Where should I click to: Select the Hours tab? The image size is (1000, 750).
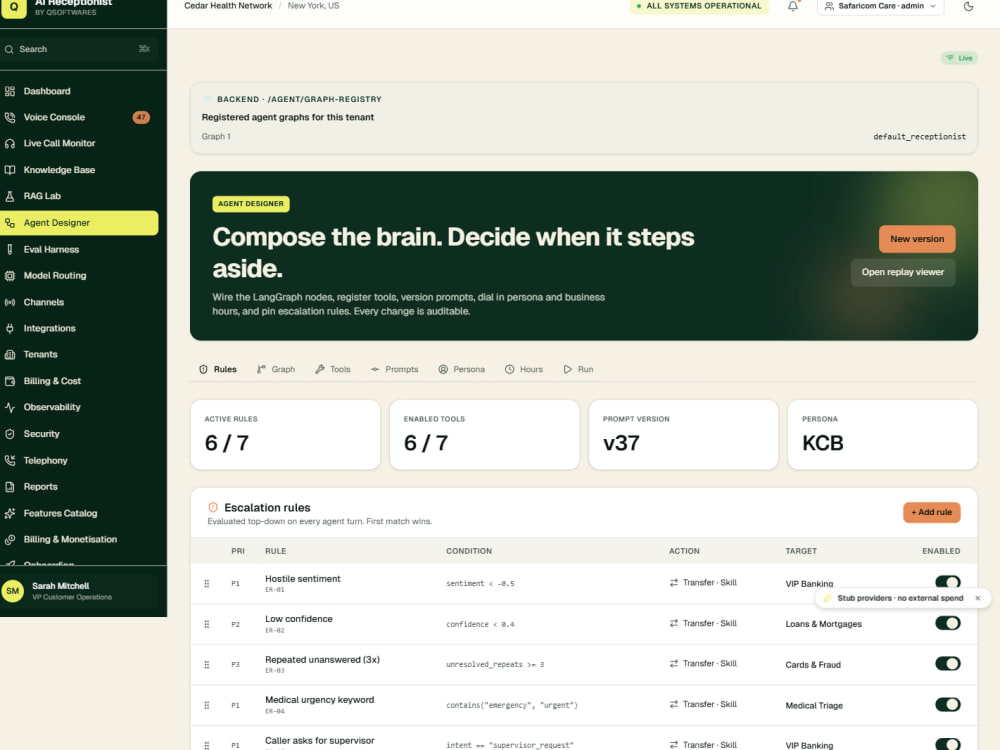(x=524, y=369)
